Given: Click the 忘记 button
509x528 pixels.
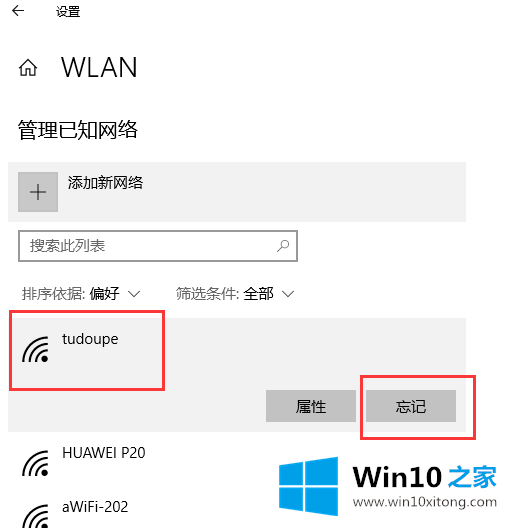Looking at the screenshot, I should 411,406.
